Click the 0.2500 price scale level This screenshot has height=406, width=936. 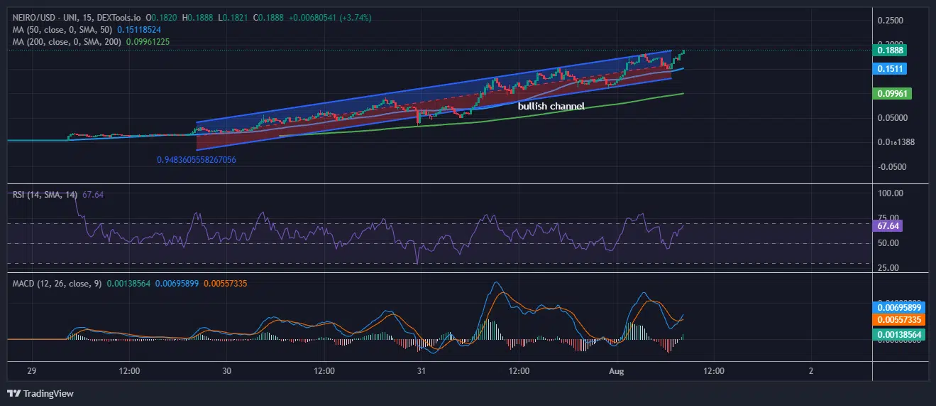click(x=890, y=20)
